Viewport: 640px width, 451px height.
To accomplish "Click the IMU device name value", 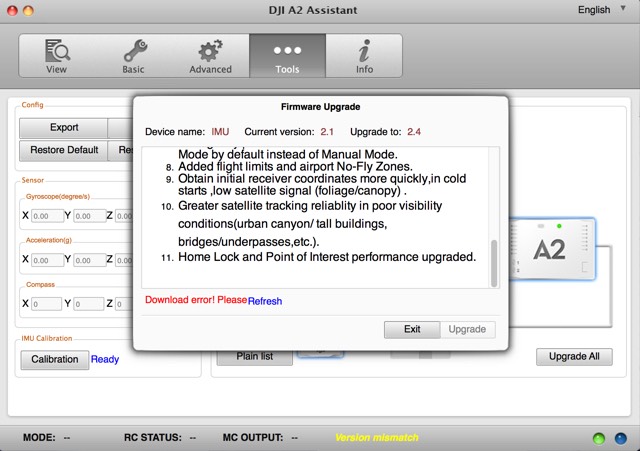I will coord(220,132).
